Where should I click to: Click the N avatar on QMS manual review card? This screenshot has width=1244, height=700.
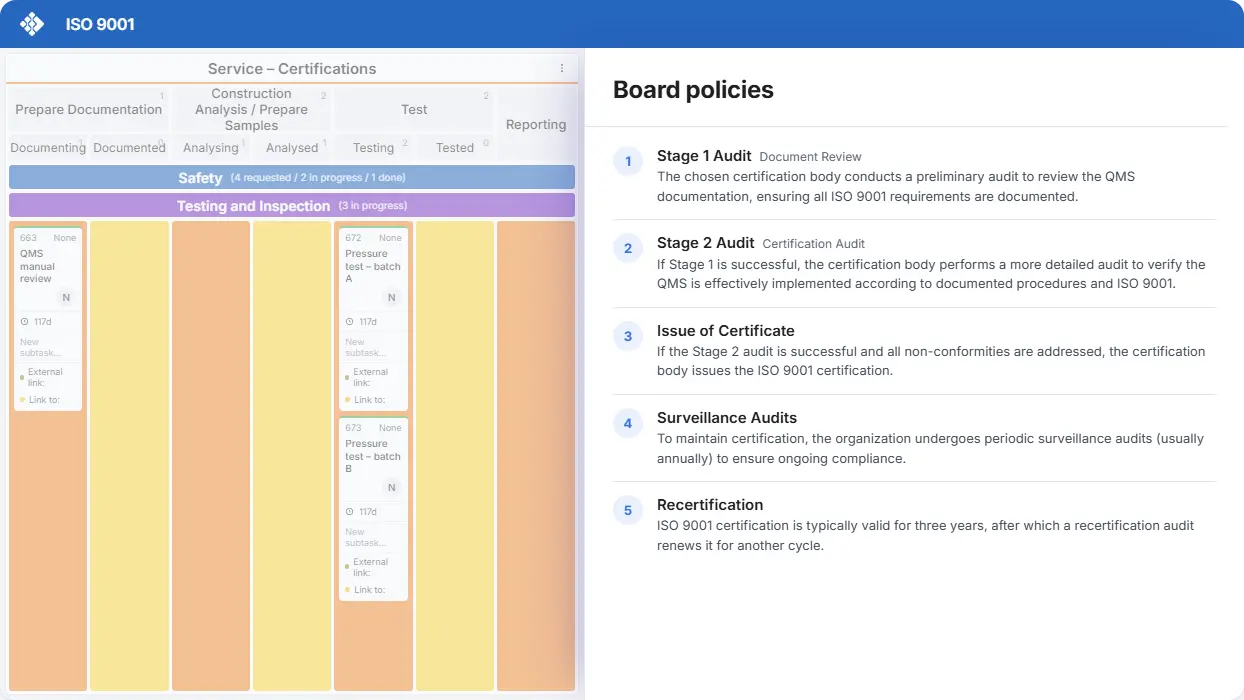66,298
